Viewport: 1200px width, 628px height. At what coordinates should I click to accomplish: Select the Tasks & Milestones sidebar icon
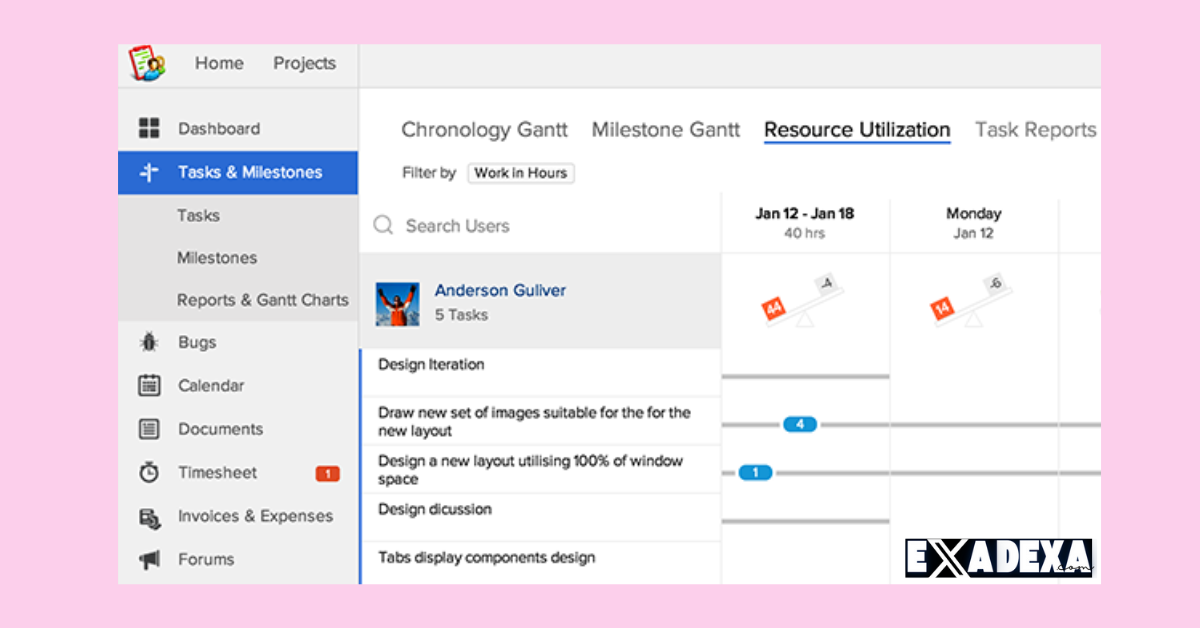[148, 172]
